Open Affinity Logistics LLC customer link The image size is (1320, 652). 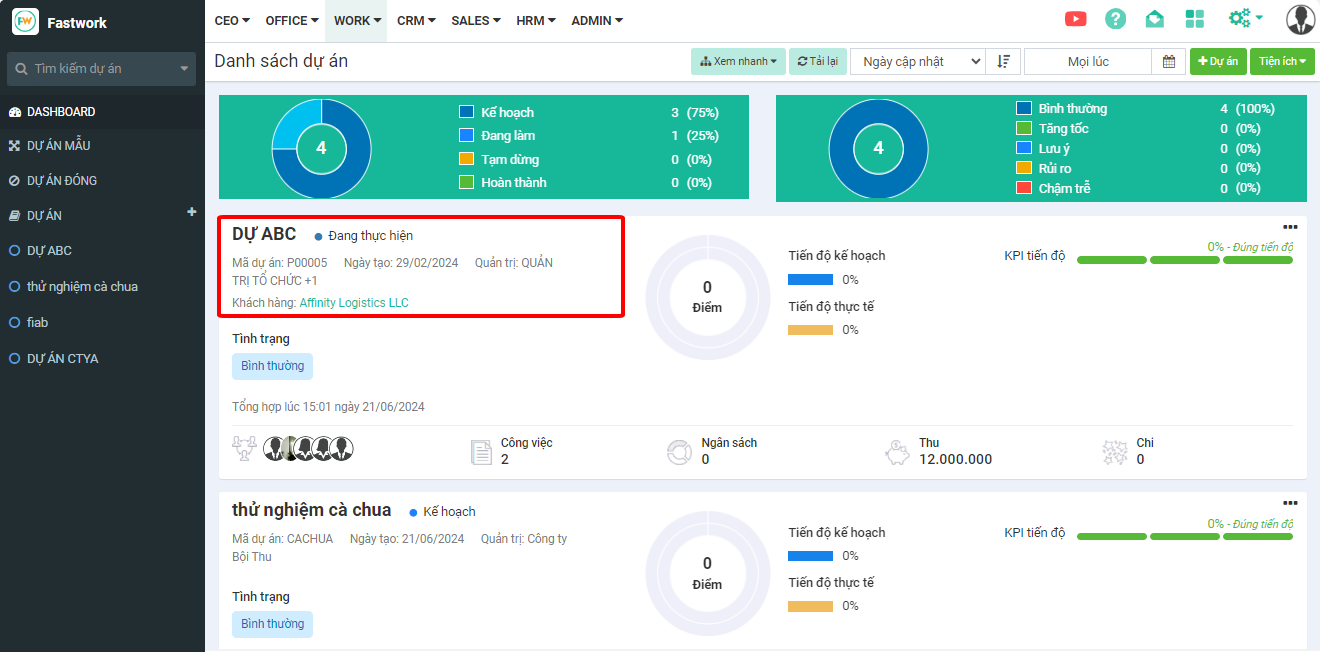(354, 303)
